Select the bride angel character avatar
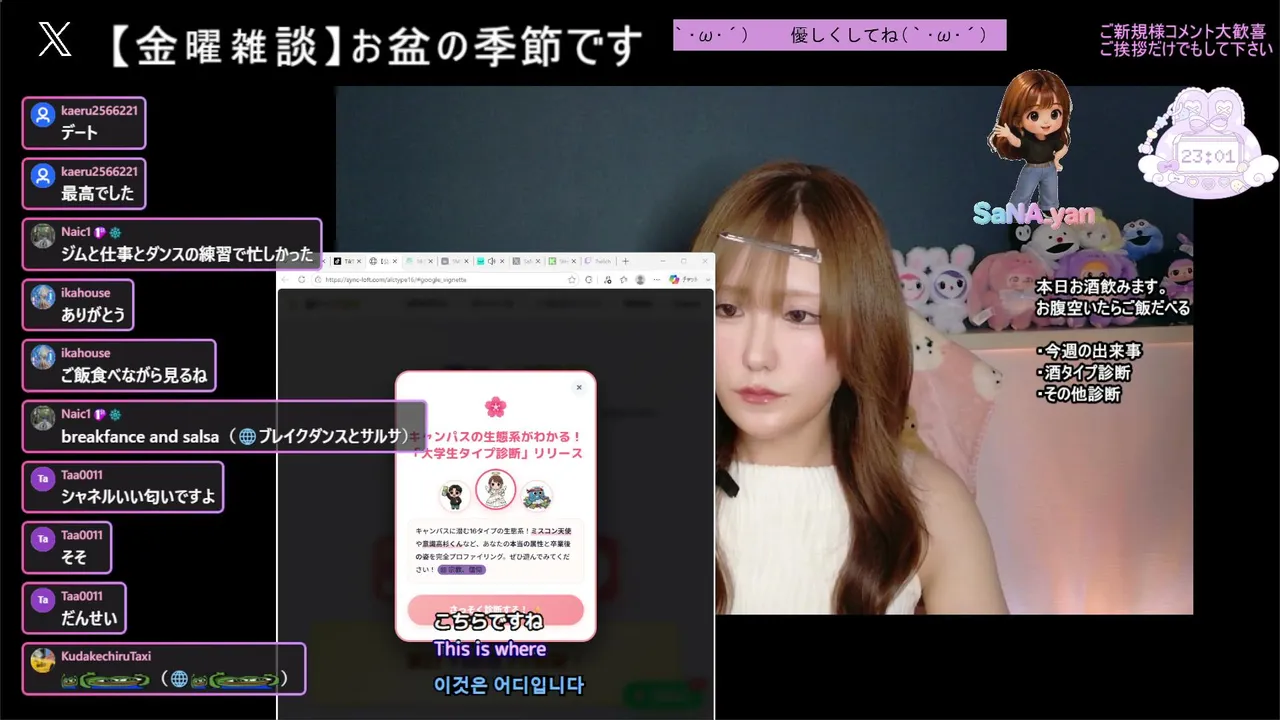The image size is (1280, 720). coord(495,489)
